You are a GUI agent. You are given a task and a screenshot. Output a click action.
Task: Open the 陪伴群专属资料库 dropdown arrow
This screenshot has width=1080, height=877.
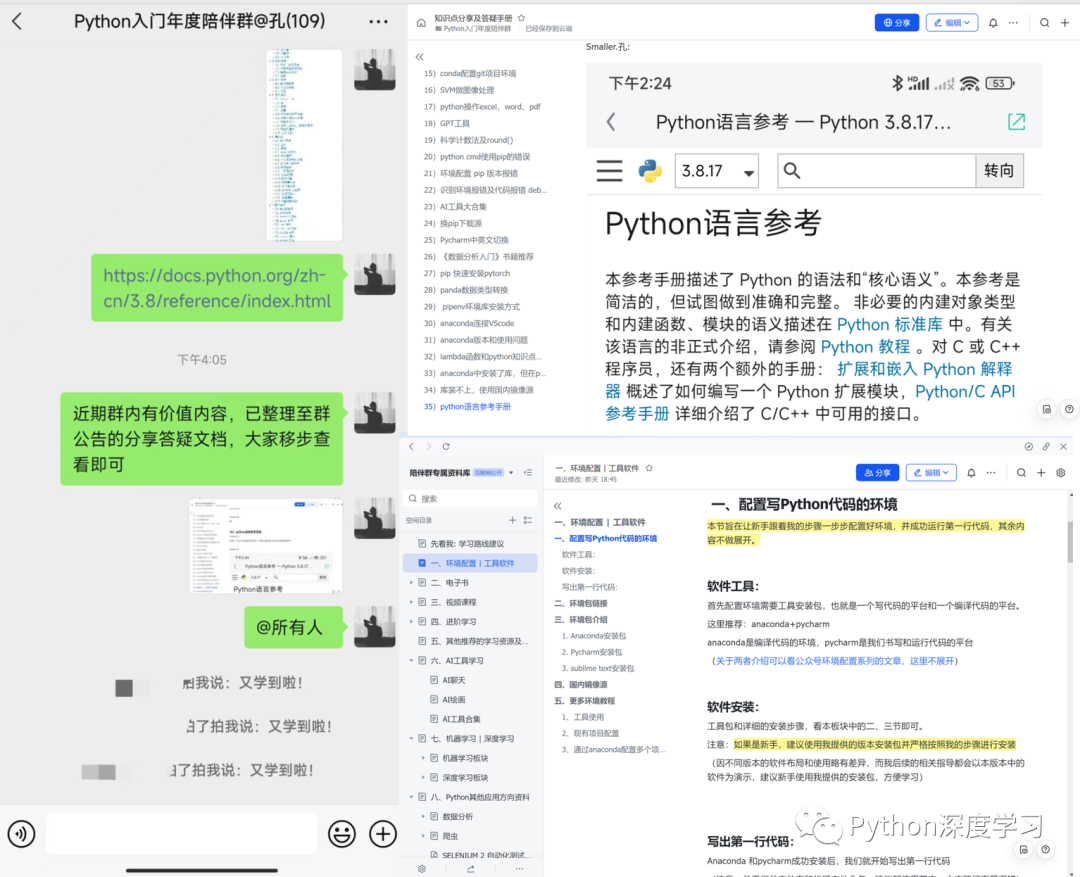tap(511, 473)
